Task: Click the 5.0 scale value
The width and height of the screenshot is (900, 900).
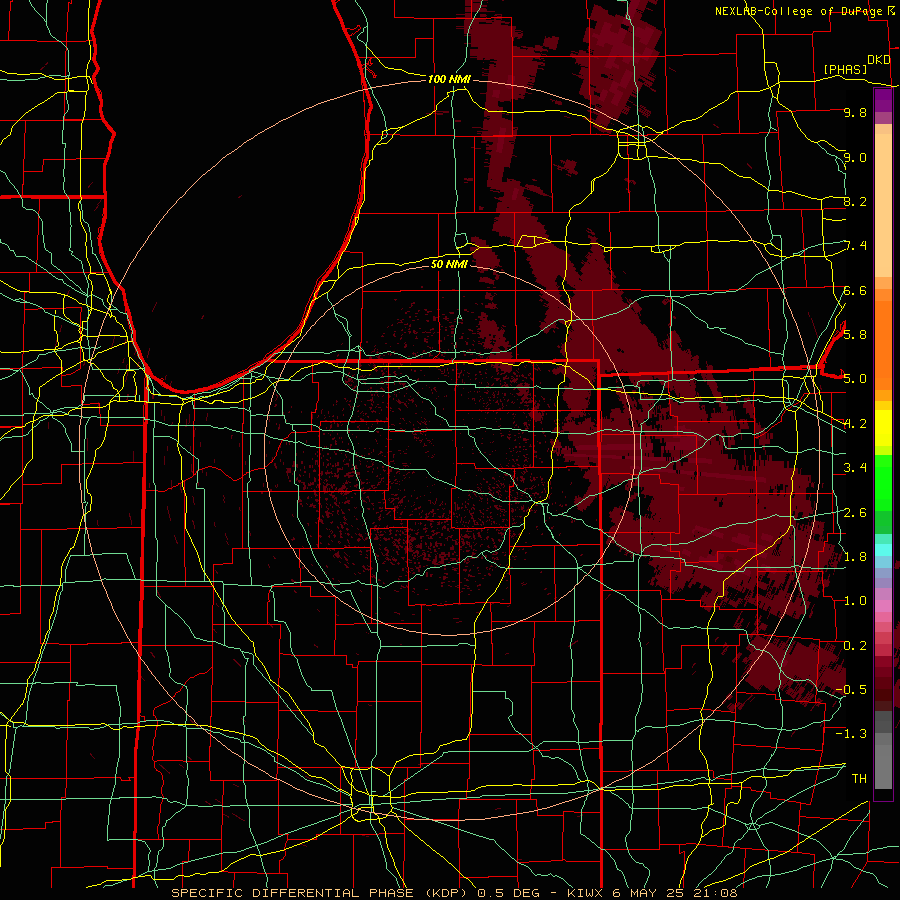Action: pos(855,379)
